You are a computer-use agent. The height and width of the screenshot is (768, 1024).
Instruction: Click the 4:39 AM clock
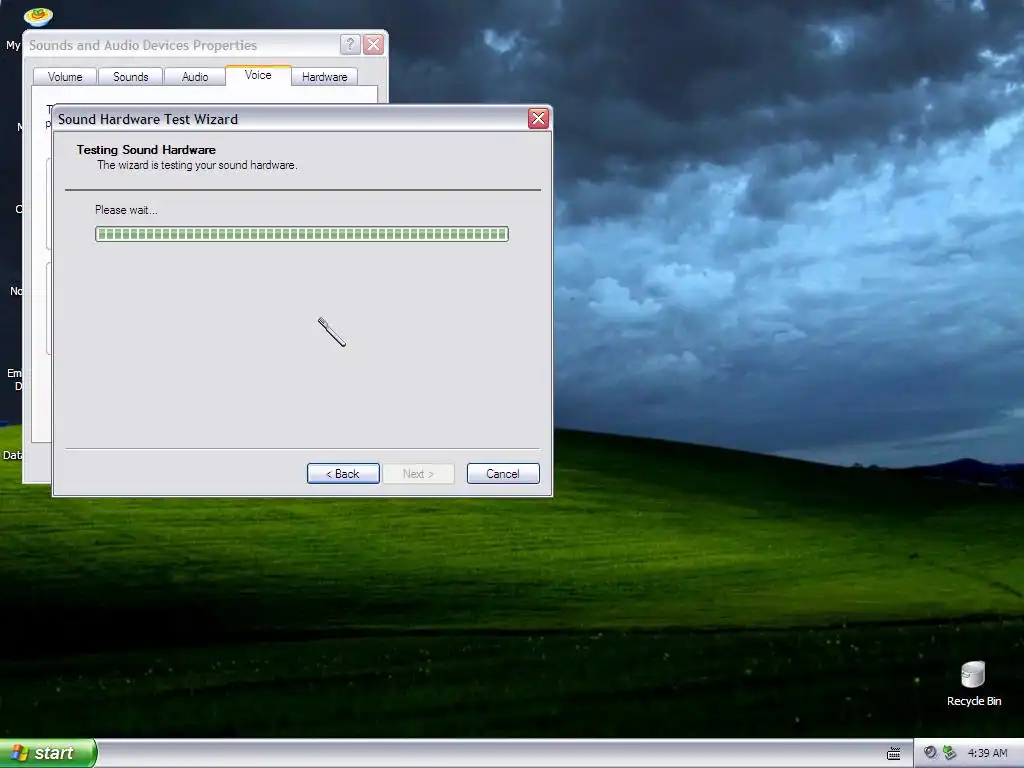coord(987,753)
